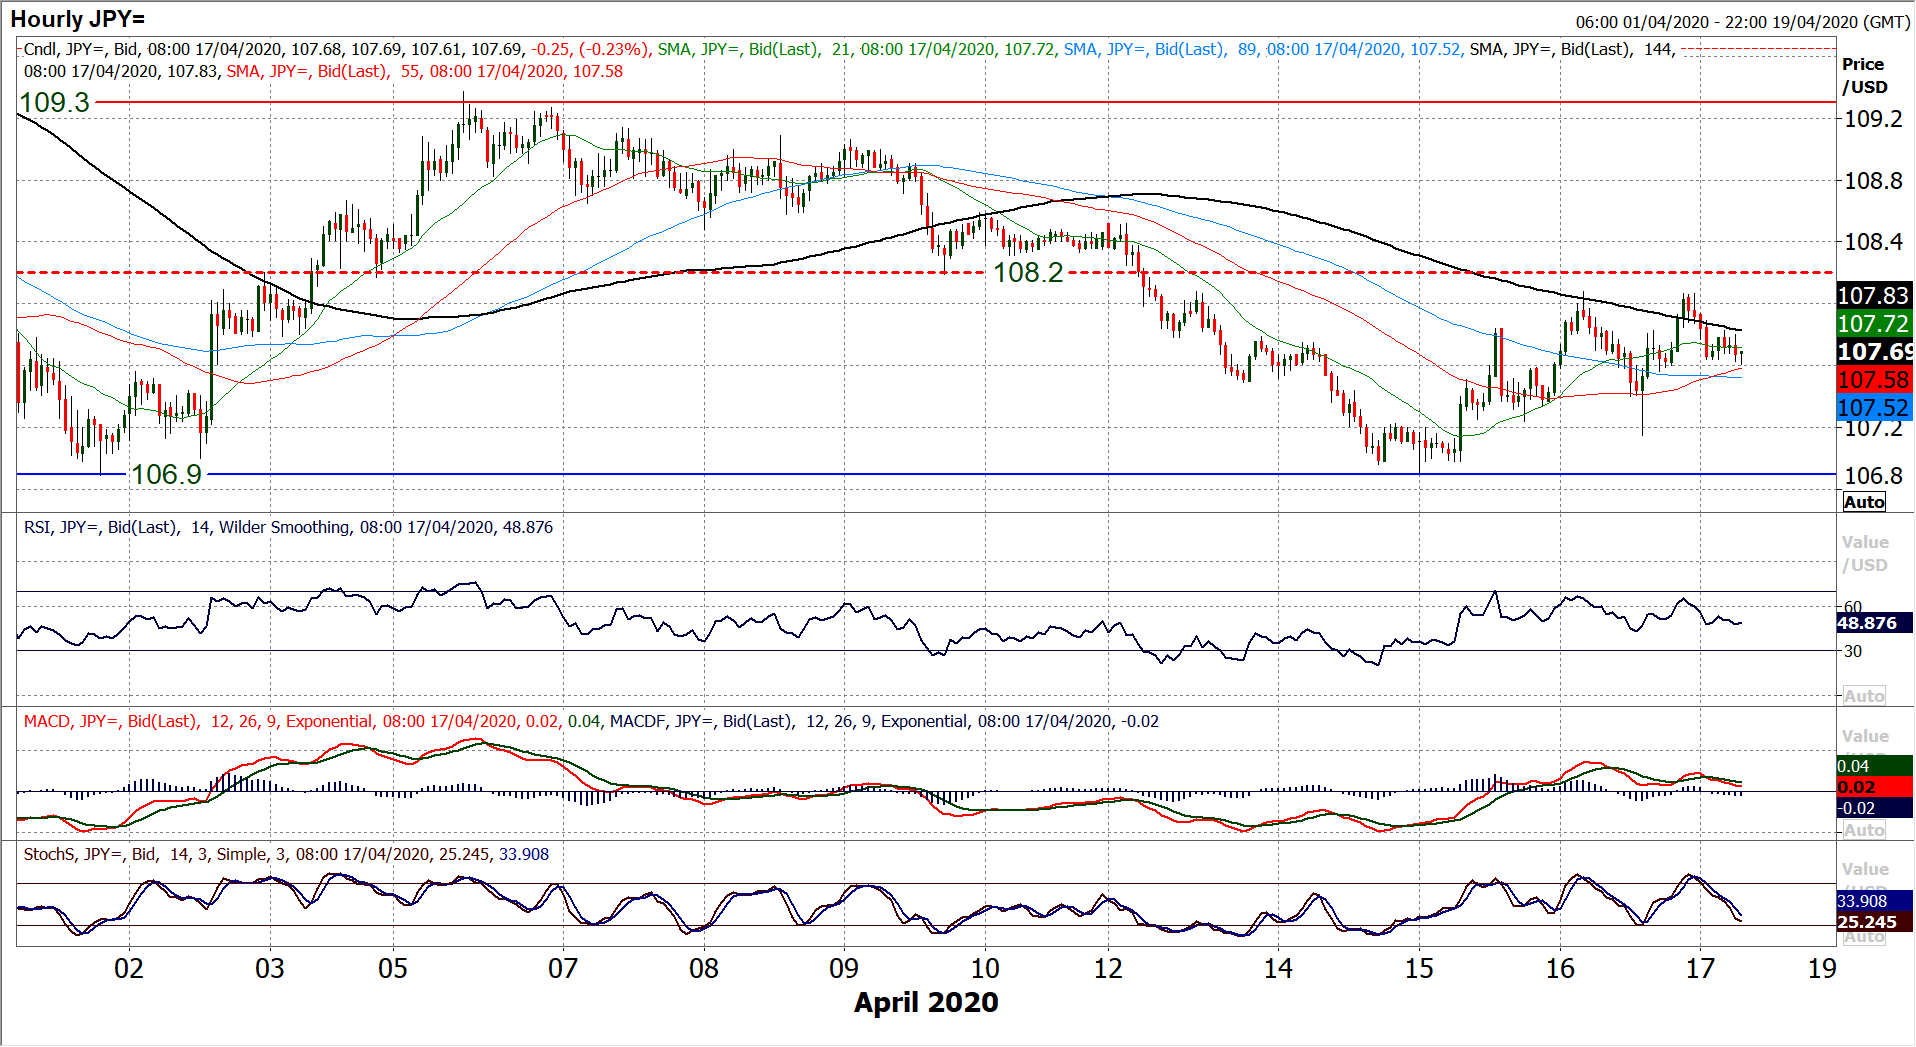This screenshot has height=1047, width=1916.
Task: Click date label 07 on time axis
Action: pyautogui.click(x=563, y=968)
